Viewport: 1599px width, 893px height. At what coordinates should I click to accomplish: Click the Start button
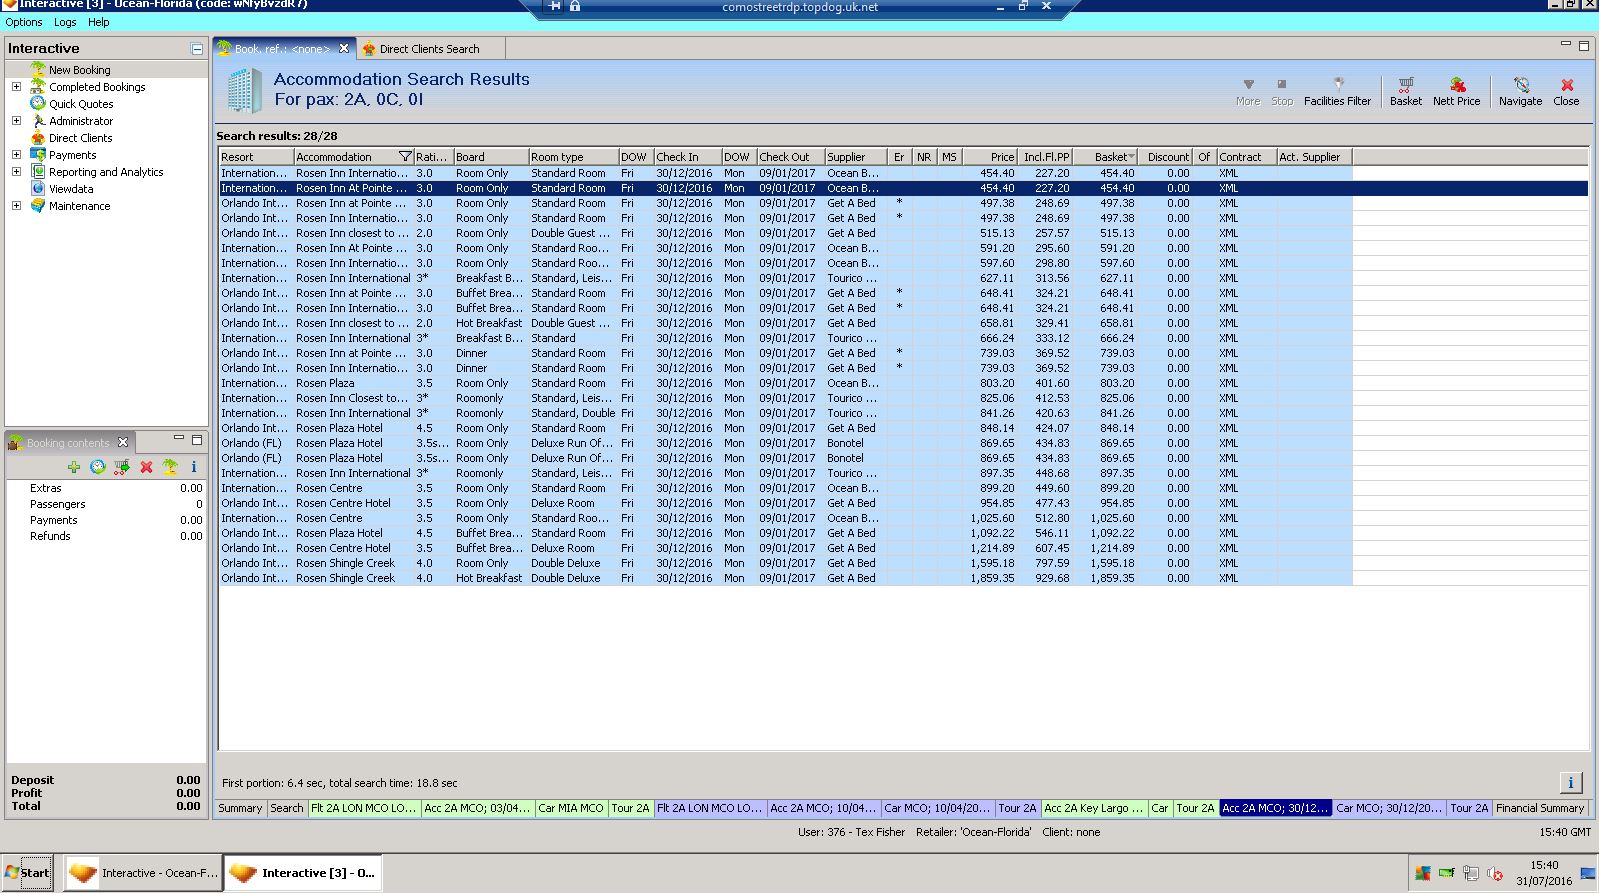pyautogui.click(x=27, y=872)
